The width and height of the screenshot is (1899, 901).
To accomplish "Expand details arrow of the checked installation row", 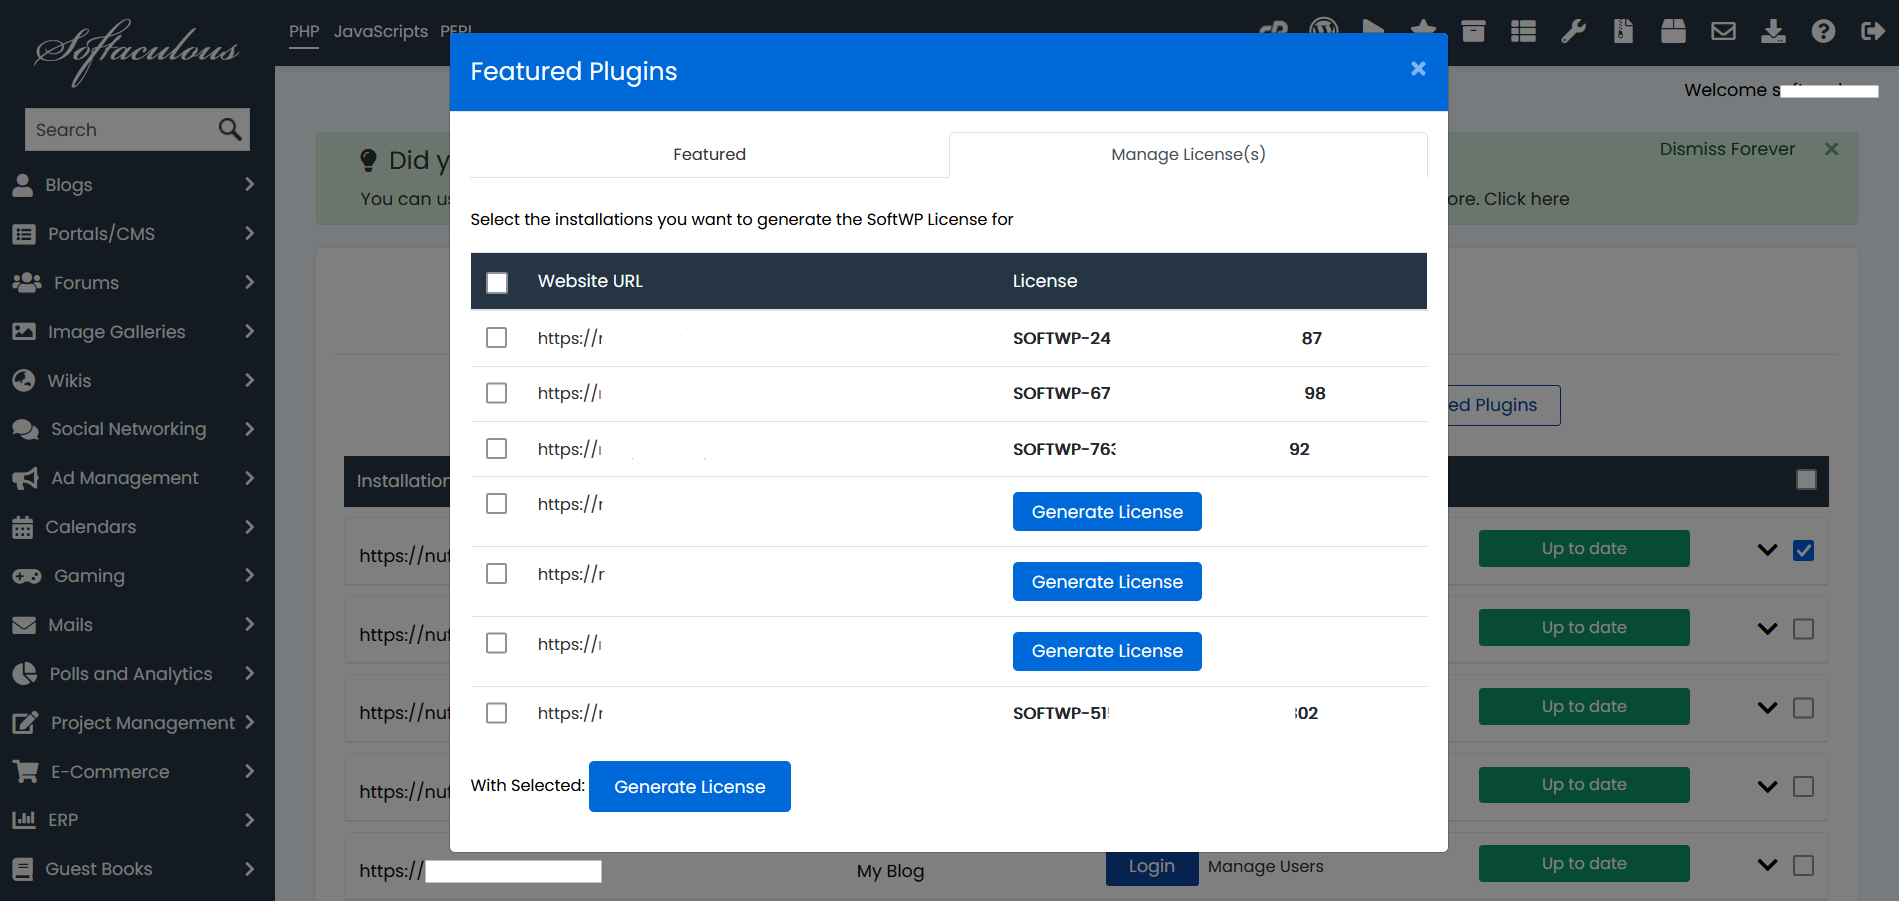I will [x=1767, y=550].
